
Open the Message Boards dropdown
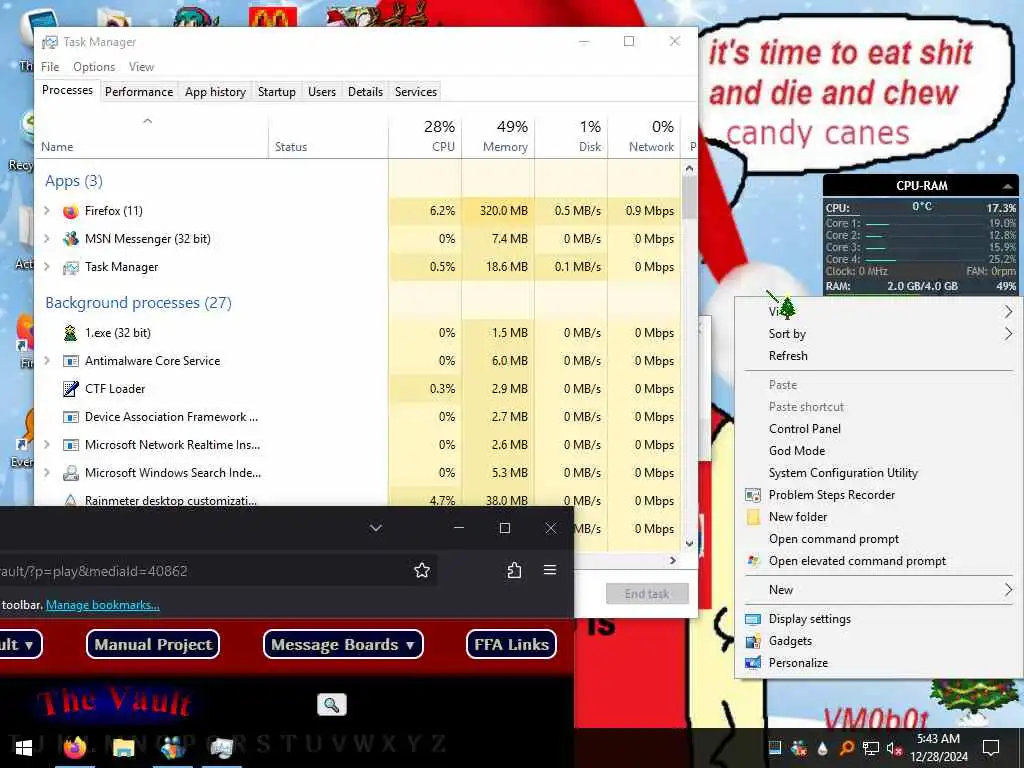point(343,645)
